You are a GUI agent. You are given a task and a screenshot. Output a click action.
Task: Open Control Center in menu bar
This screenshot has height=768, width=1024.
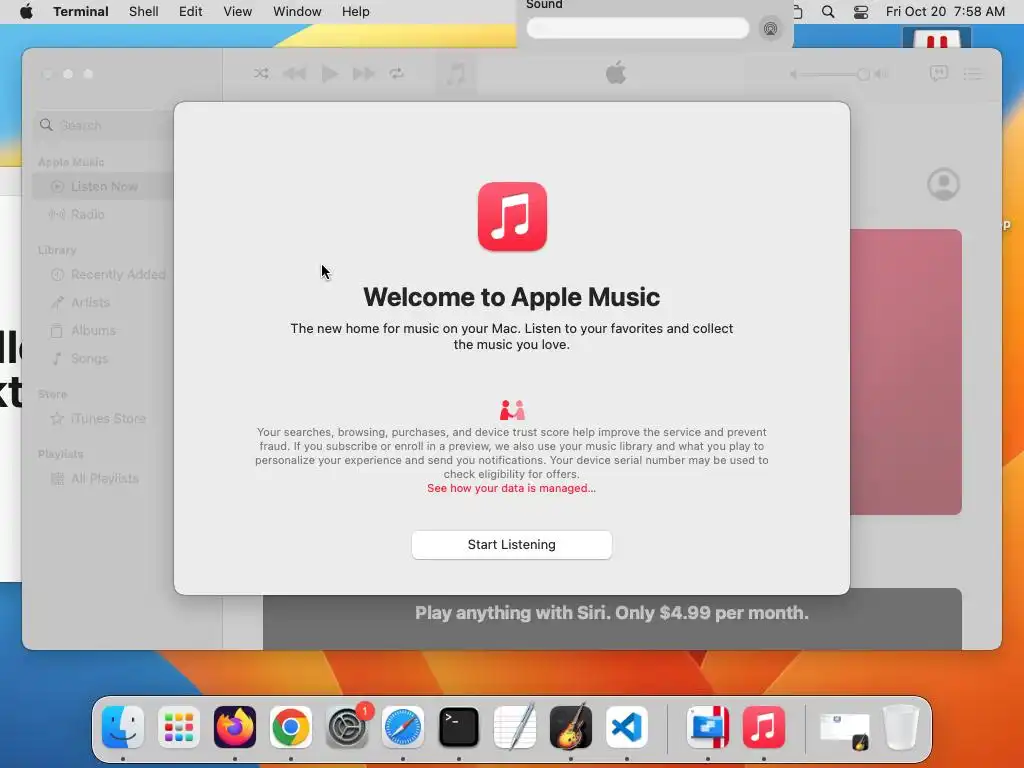(861, 12)
